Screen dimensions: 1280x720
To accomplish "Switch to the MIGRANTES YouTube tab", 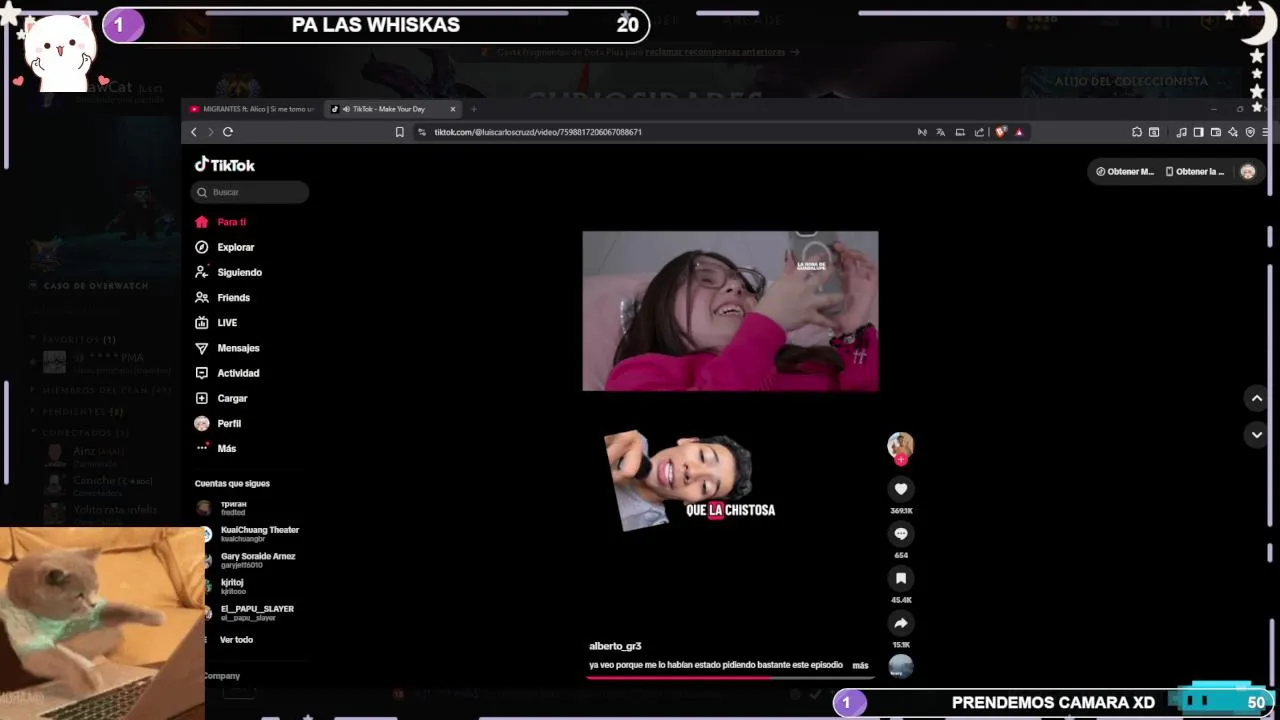I will pos(251,109).
